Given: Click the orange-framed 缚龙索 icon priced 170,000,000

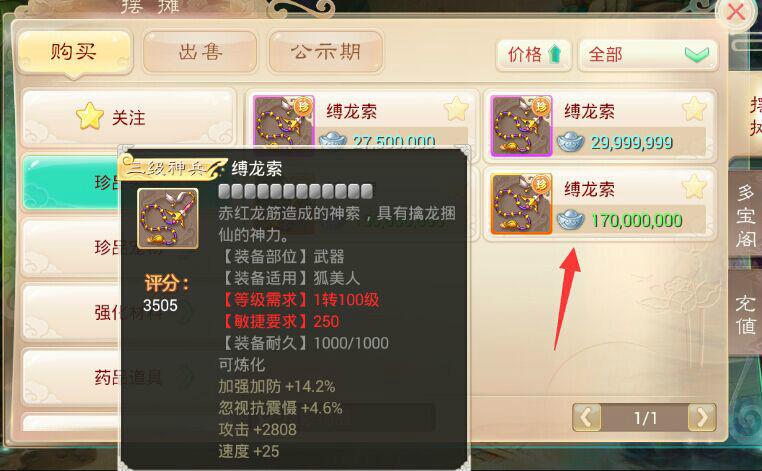Looking at the screenshot, I should 521,204.
